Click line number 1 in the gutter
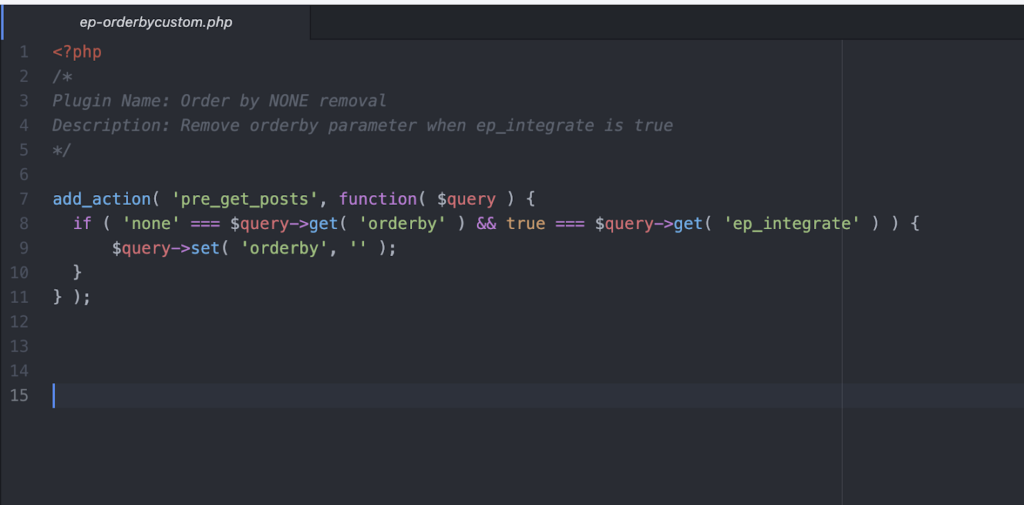This screenshot has width=1024, height=505. point(24,52)
